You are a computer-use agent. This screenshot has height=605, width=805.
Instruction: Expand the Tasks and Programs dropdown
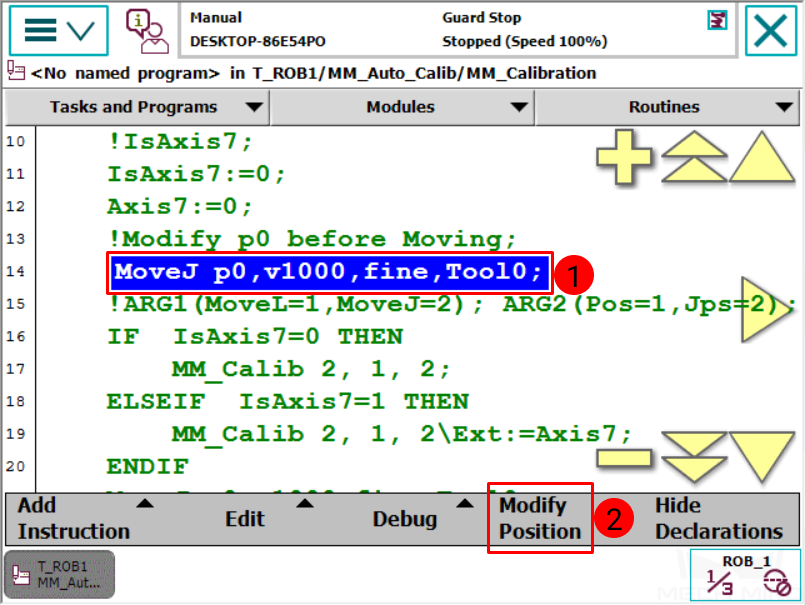tap(137, 107)
